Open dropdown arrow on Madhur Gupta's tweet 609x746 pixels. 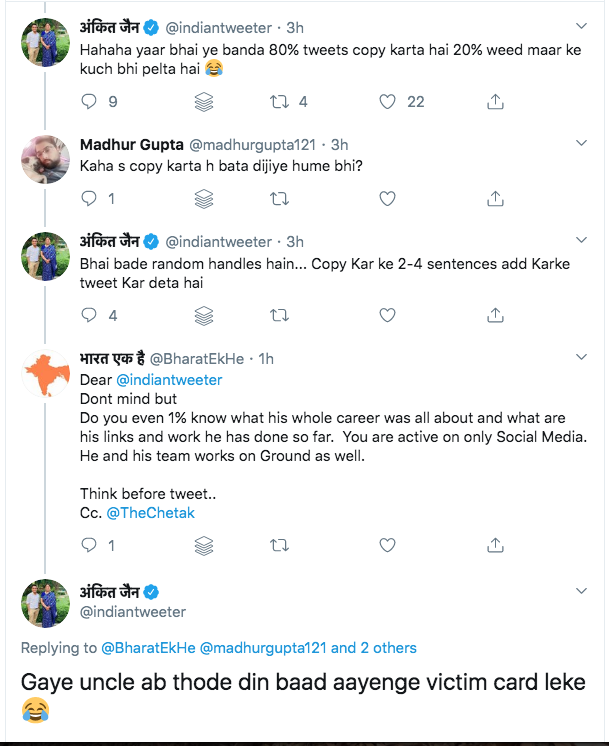pos(583,144)
